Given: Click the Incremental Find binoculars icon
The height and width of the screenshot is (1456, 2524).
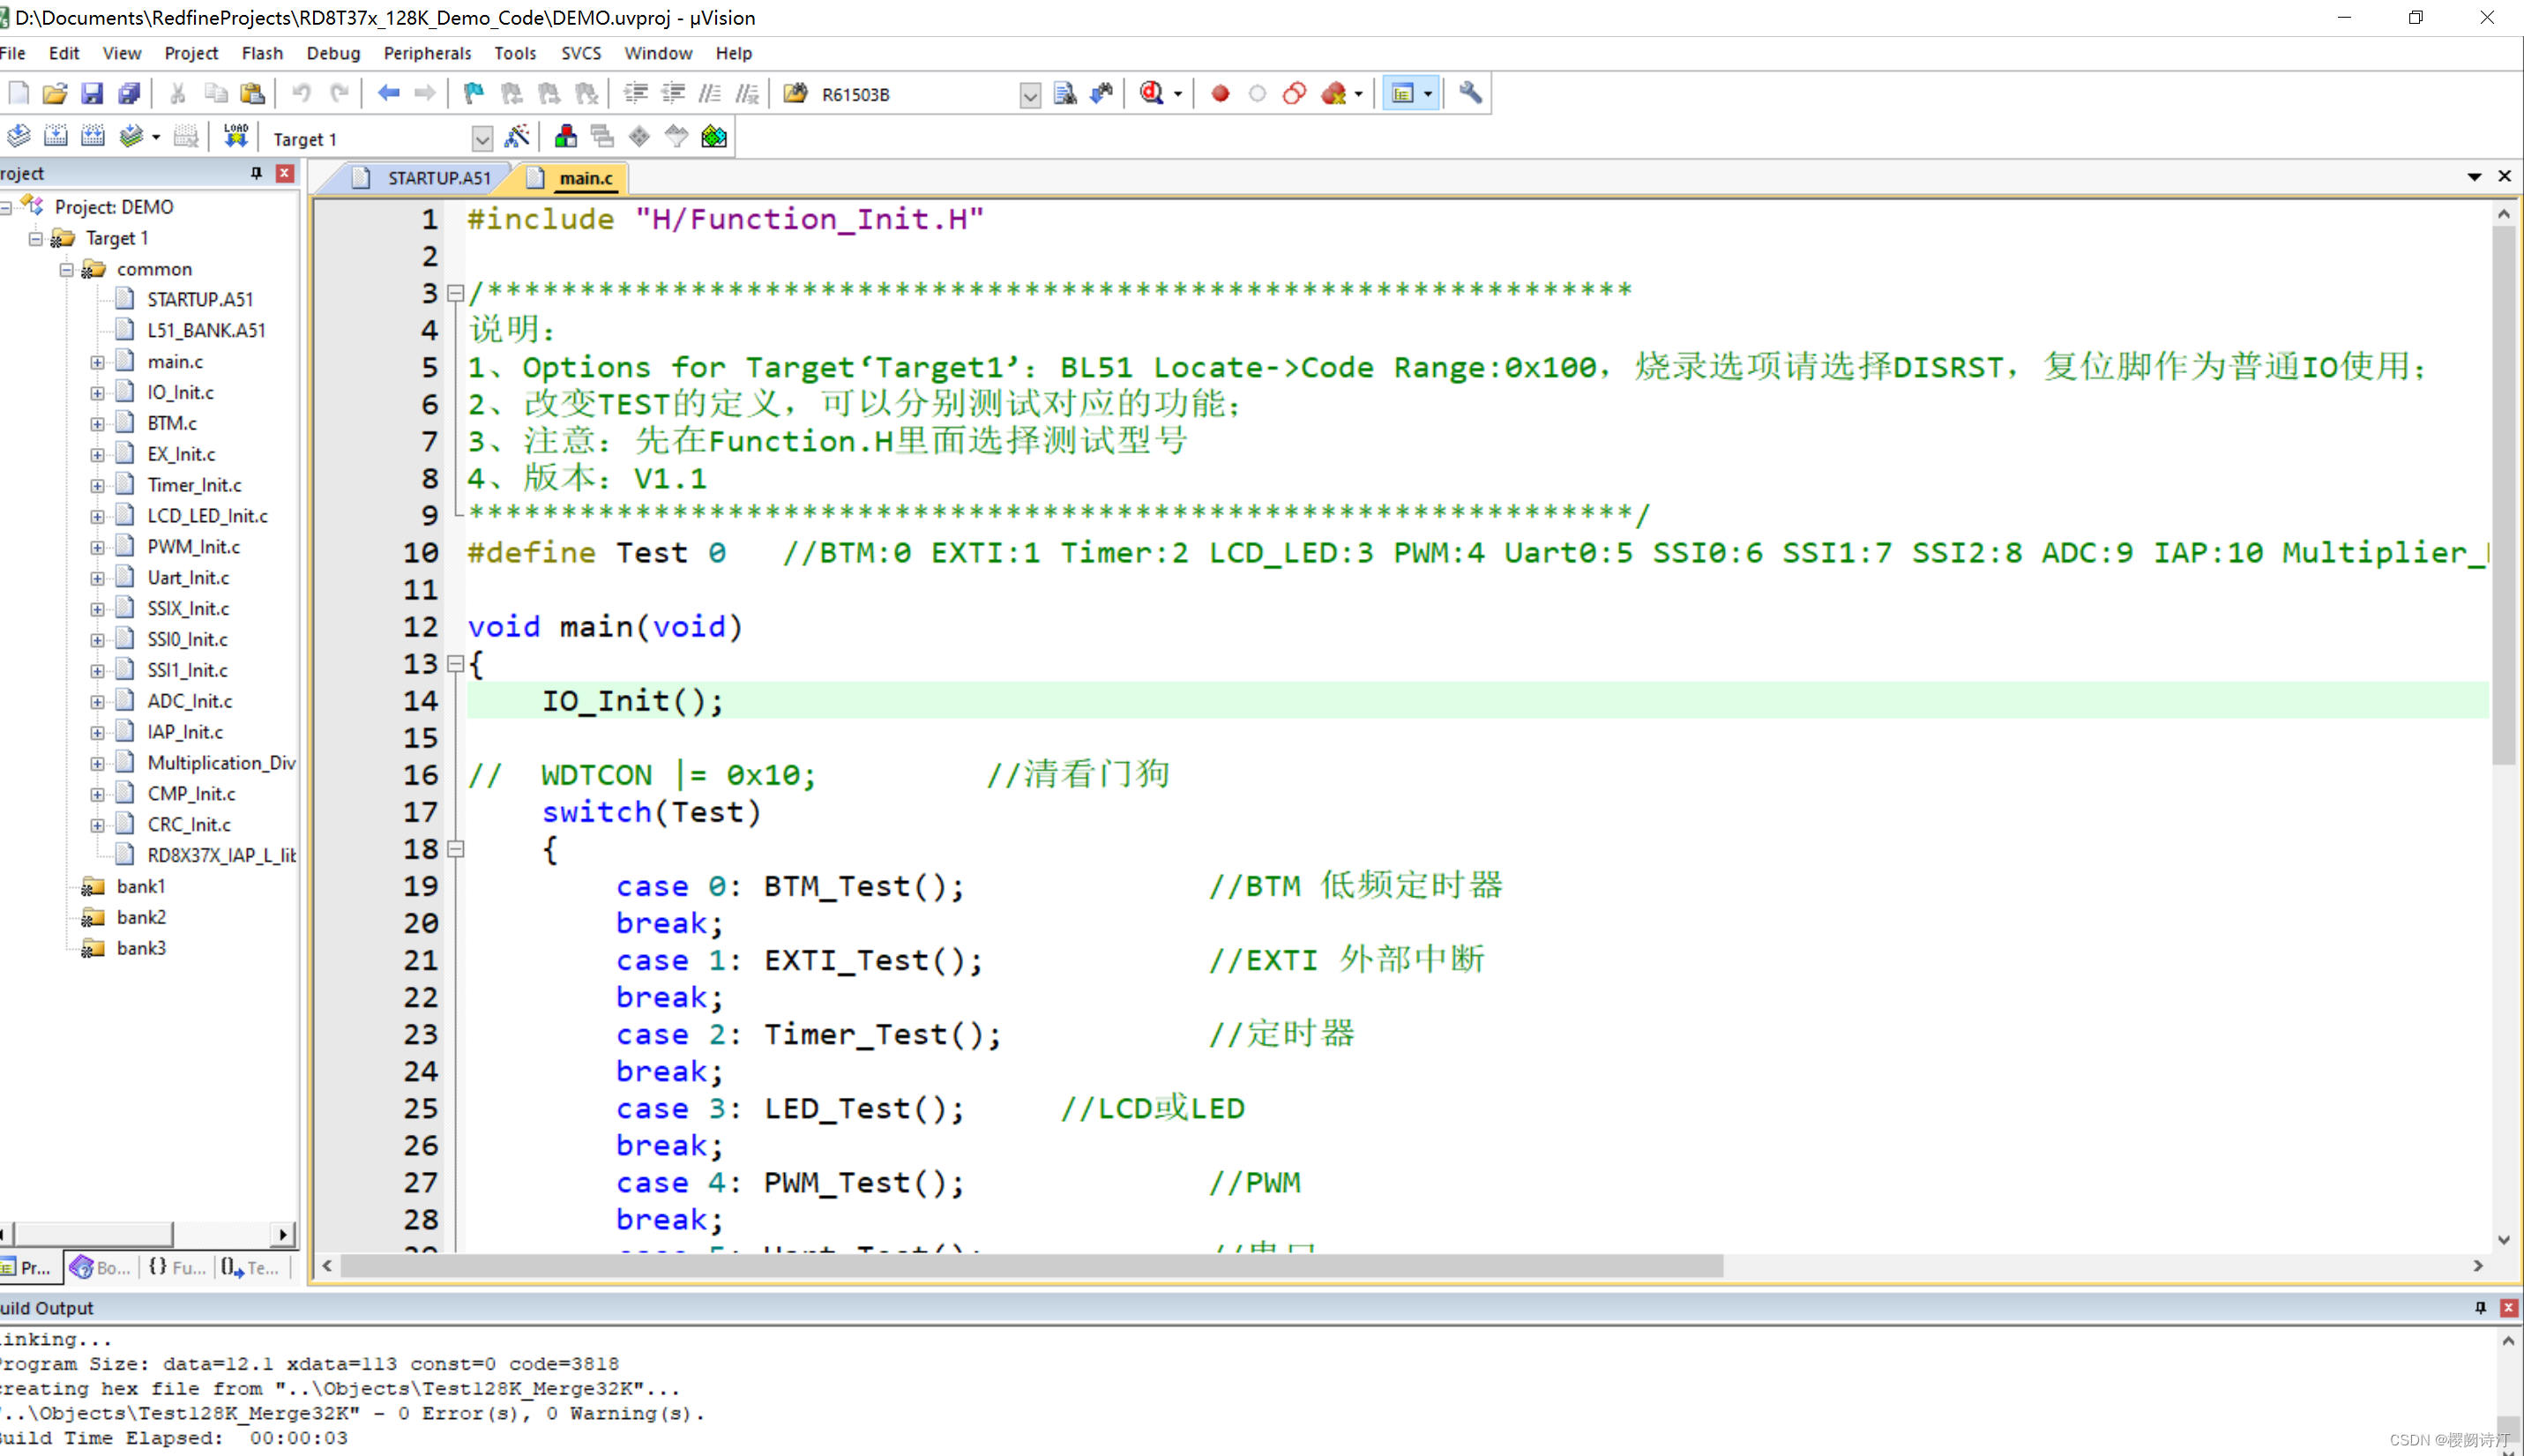Looking at the screenshot, I should coord(1102,94).
